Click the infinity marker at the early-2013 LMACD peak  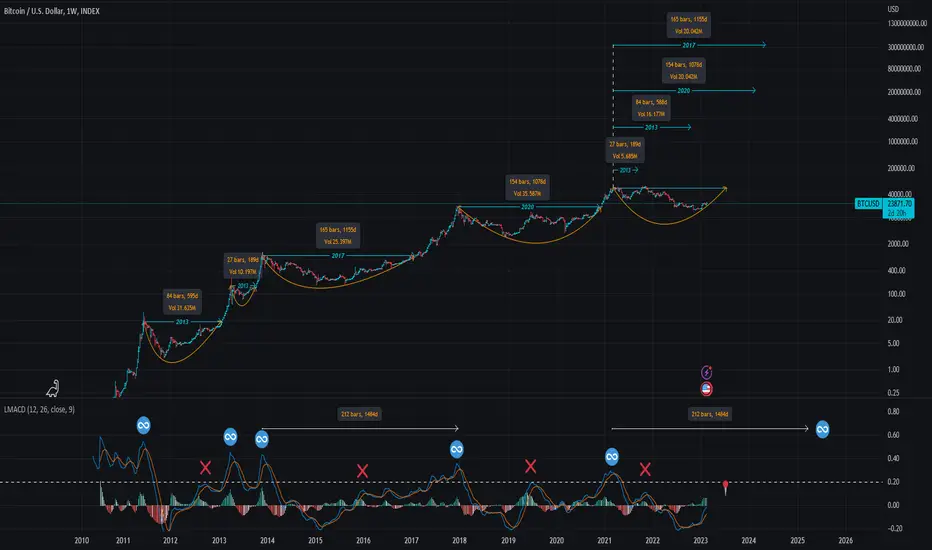pos(231,437)
